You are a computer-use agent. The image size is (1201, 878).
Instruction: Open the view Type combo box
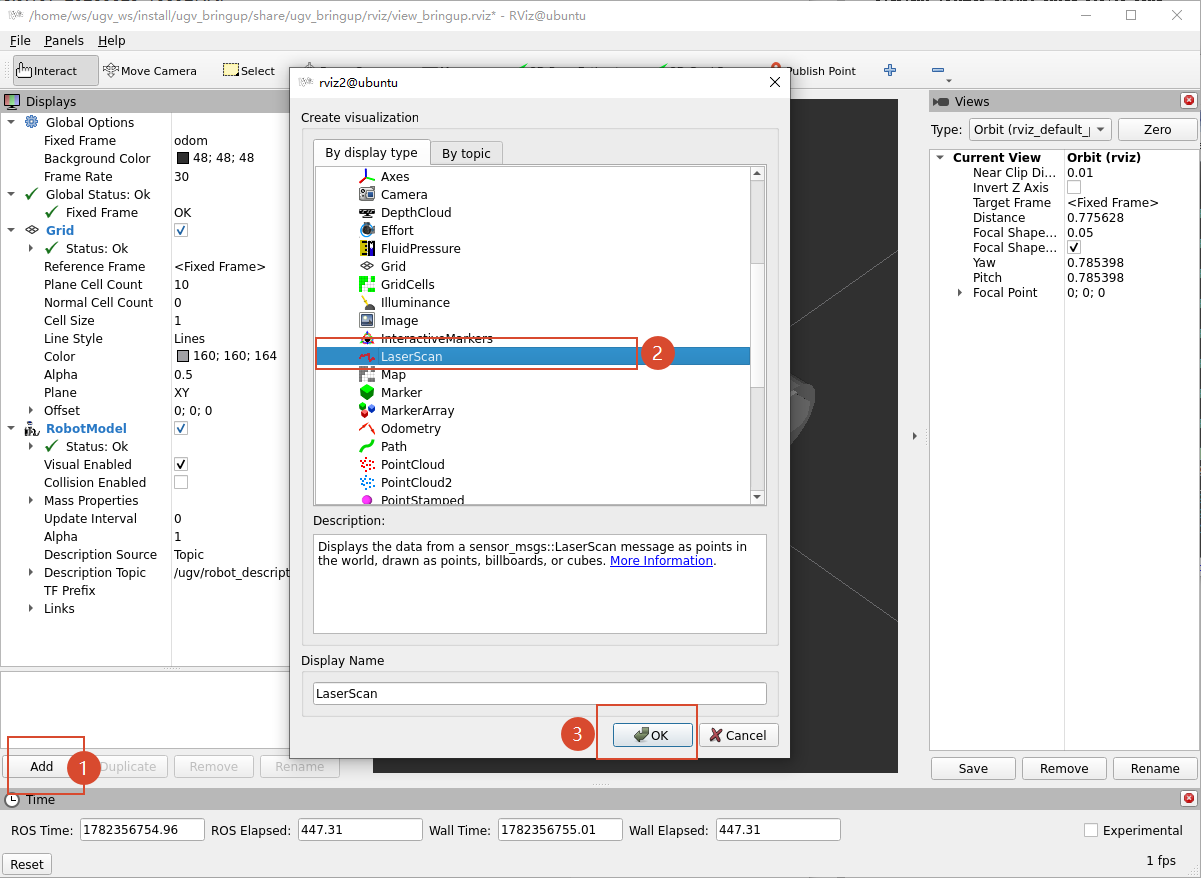point(1040,129)
